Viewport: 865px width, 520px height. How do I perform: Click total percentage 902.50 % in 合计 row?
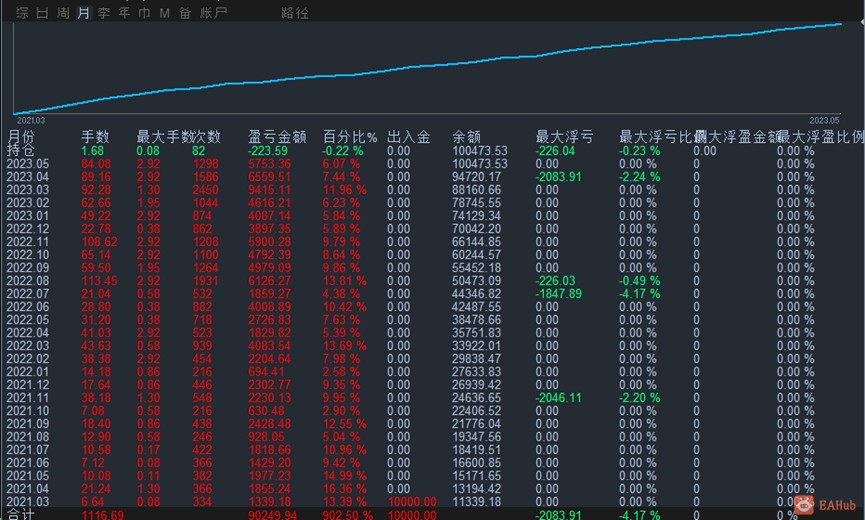(348, 515)
